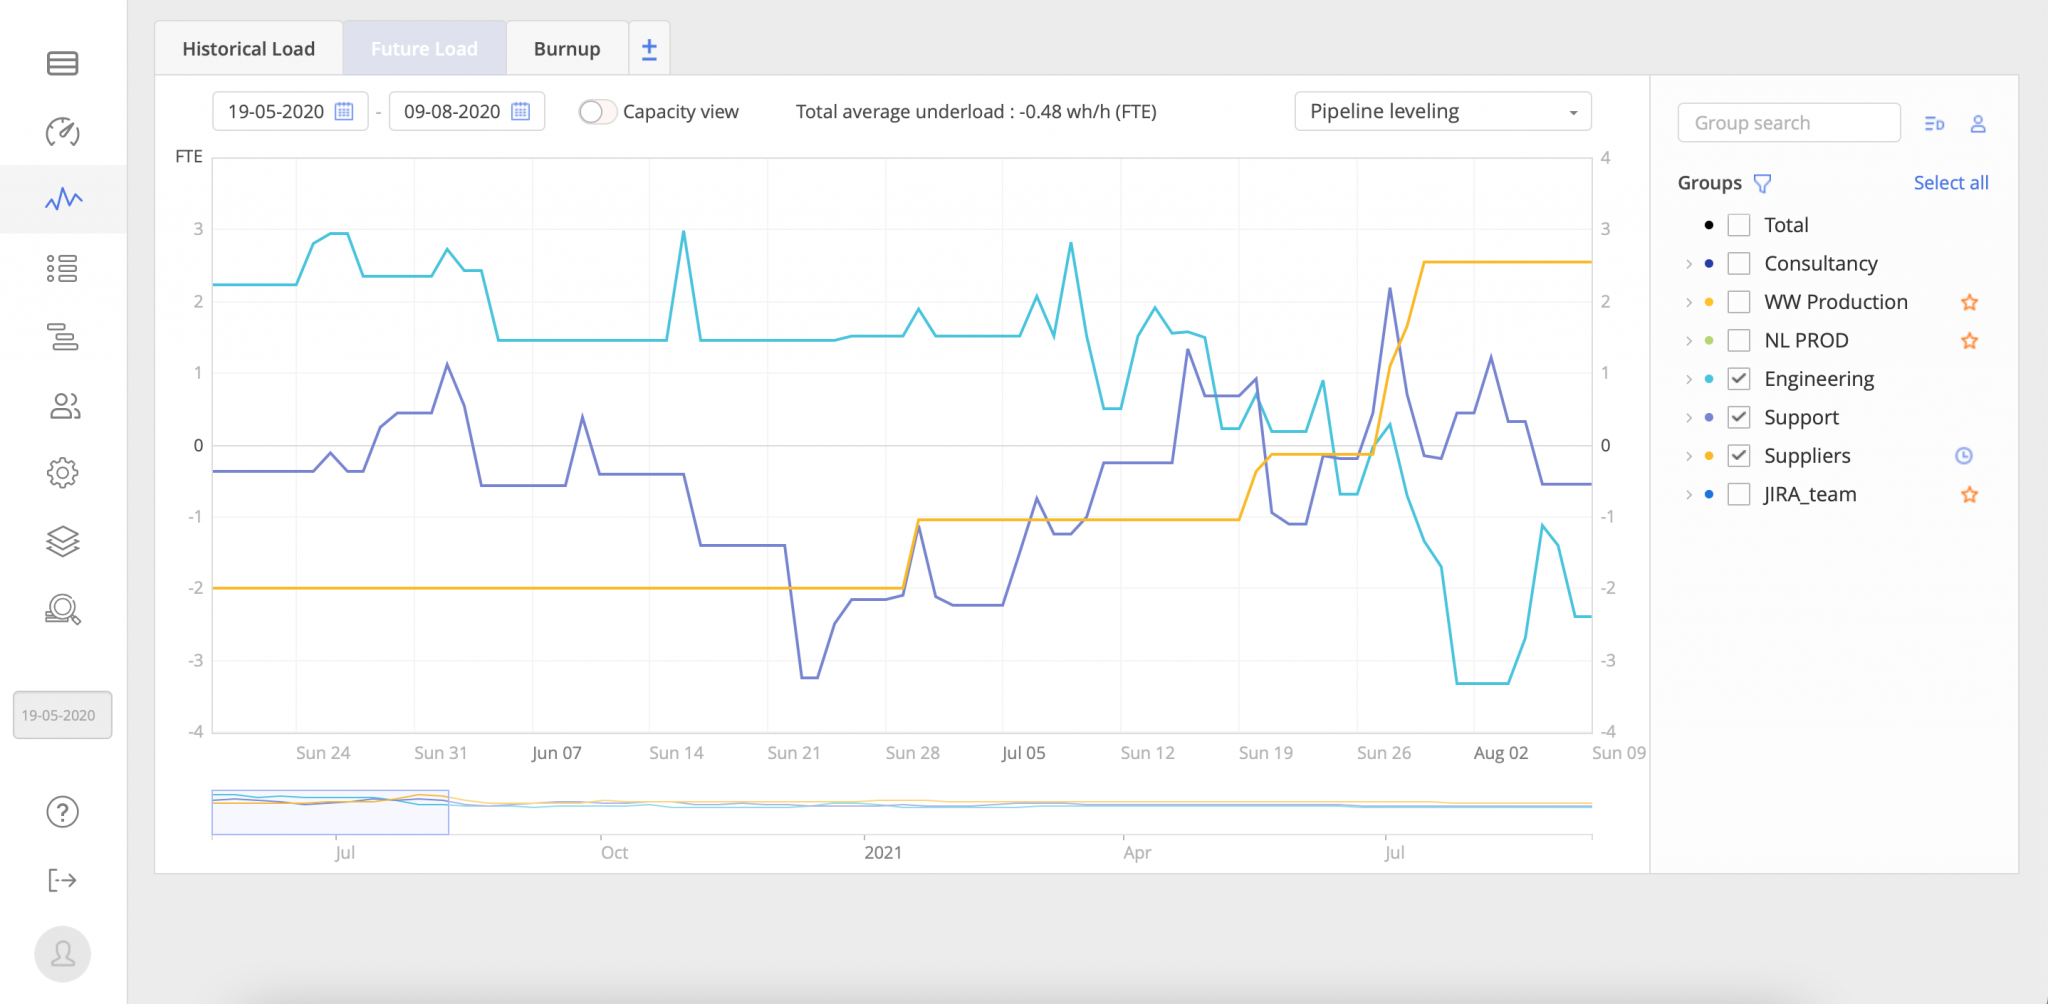Screen dimensions: 2048x1004
Task: Switch to the Historical Load tab
Action: [248, 49]
